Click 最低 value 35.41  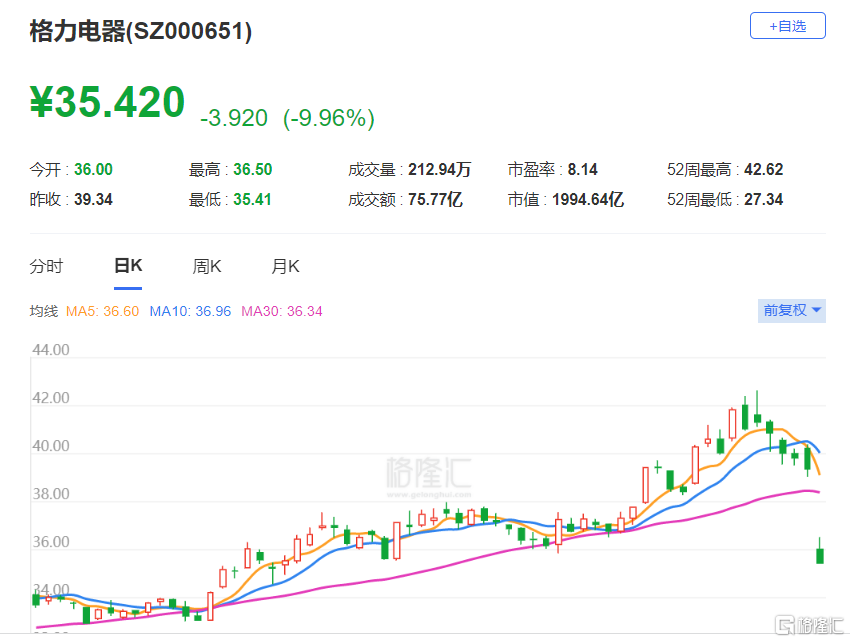pyautogui.click(x=252, y=199)
